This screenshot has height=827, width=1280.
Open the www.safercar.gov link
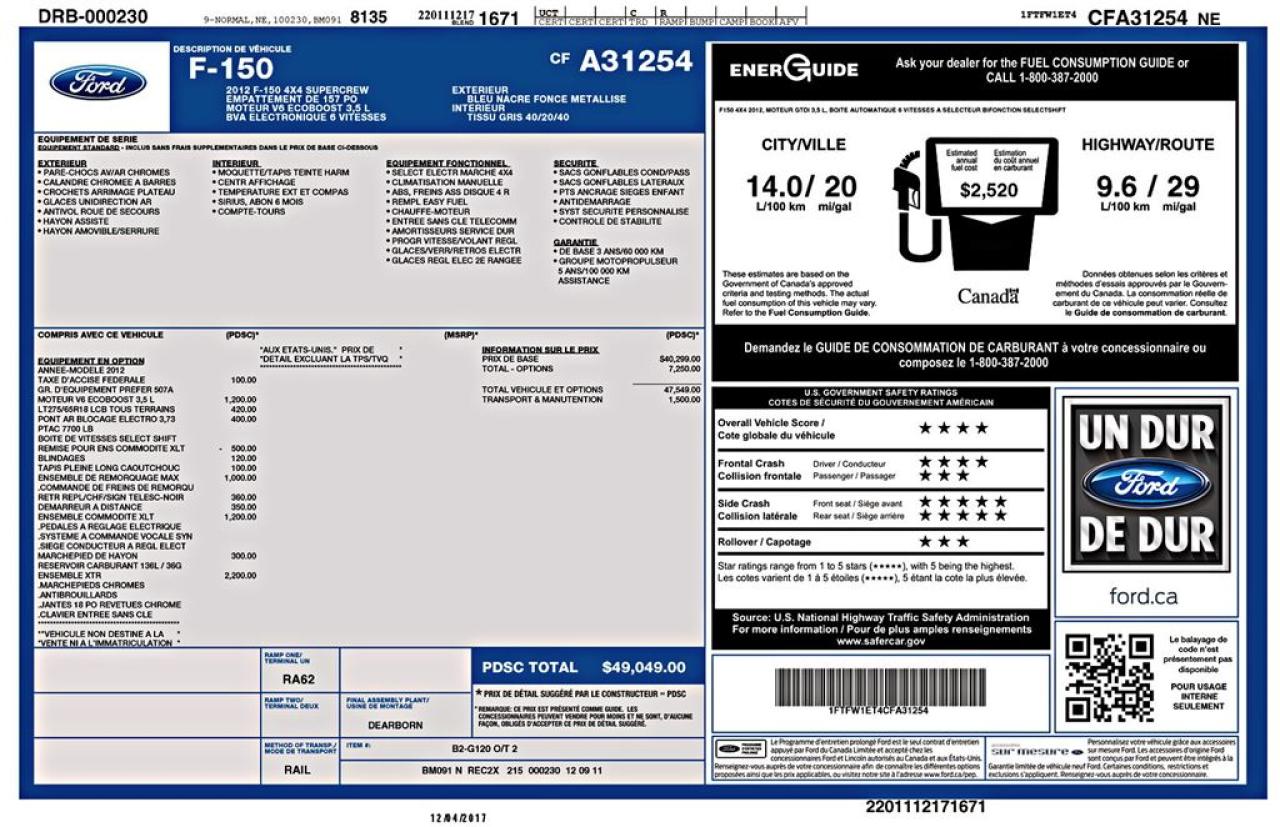pos(880,641)
